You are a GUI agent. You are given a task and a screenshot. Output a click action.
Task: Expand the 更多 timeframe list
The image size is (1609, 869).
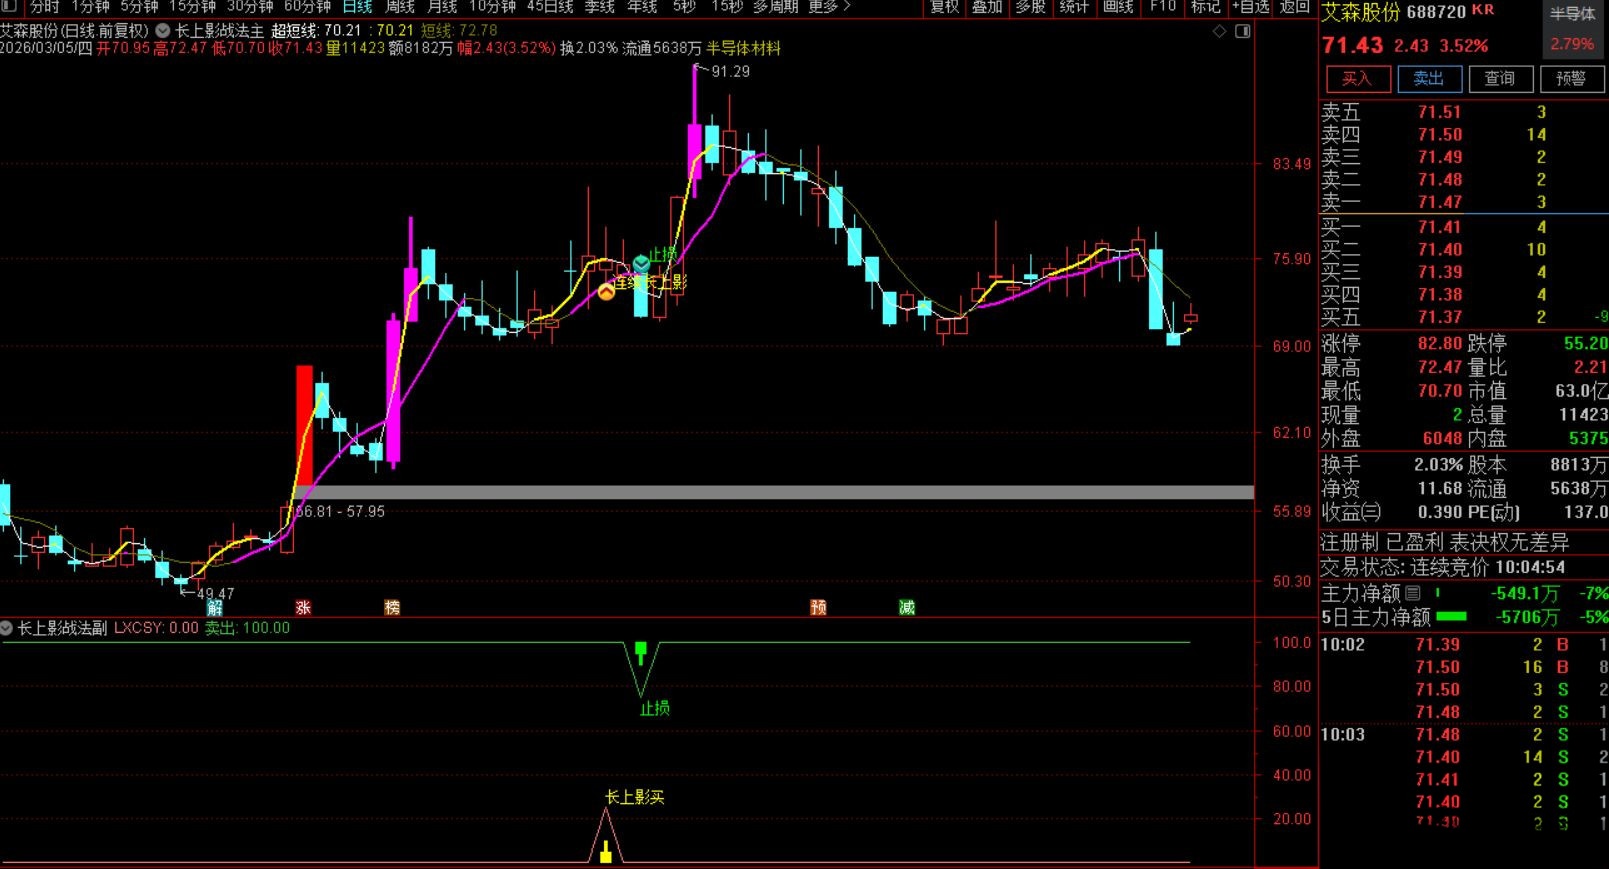tap(829, 7)
